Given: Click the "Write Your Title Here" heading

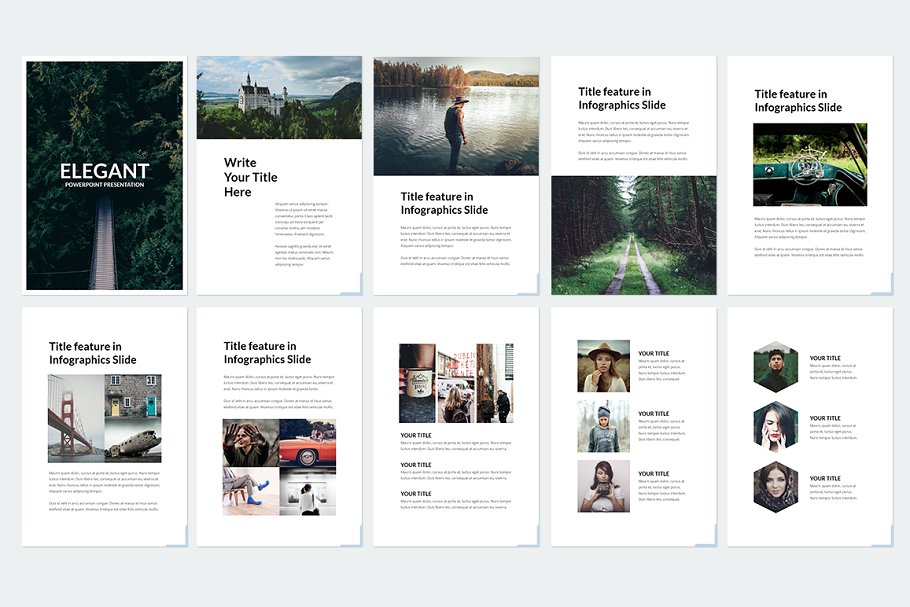Looking at the screenshot, I should (251, 177).
